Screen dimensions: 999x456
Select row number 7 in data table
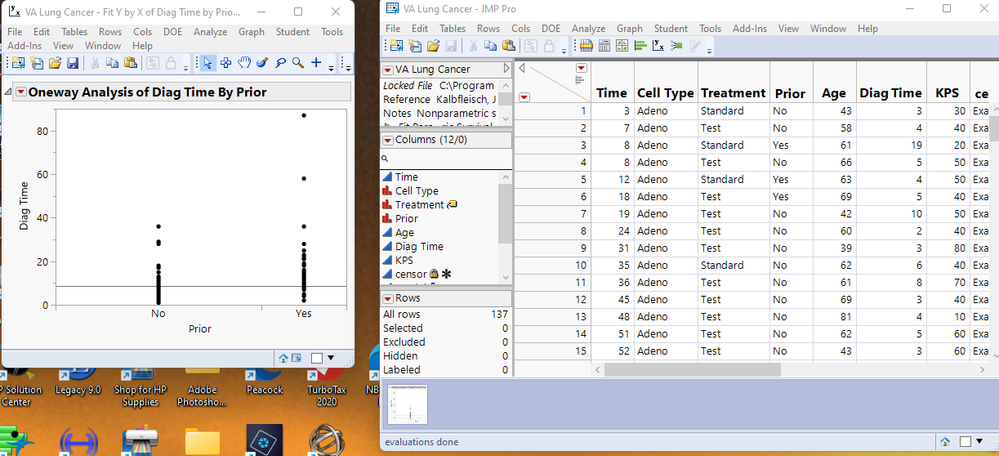tap(552, 213)
